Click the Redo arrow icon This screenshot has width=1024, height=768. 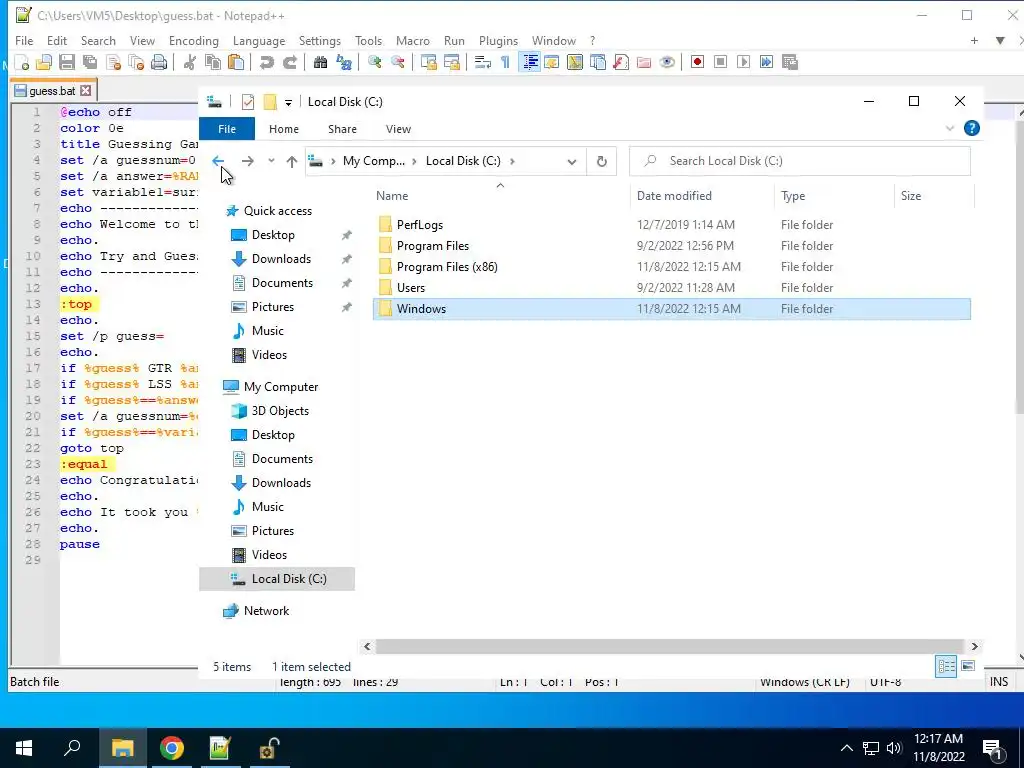point(289,62)
